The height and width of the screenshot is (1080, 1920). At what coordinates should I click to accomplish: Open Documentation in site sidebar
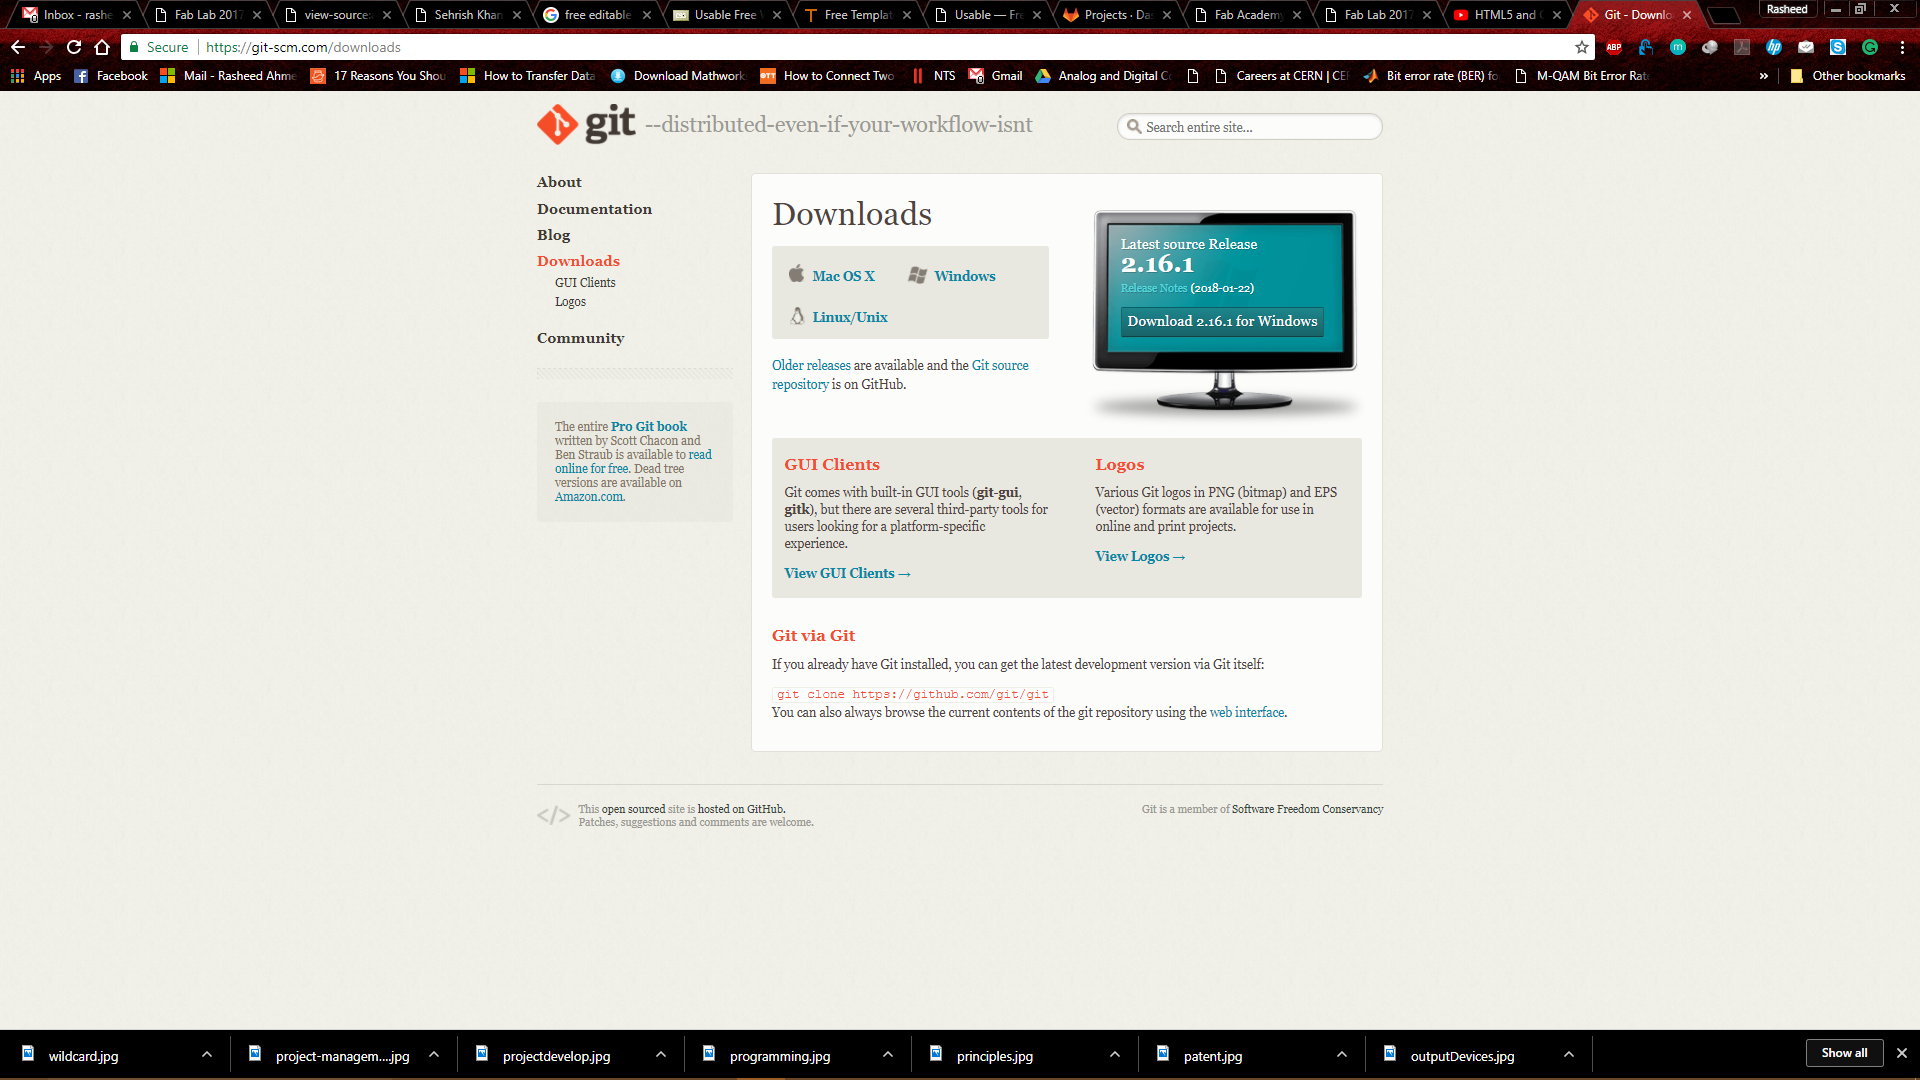coord(594,209)
